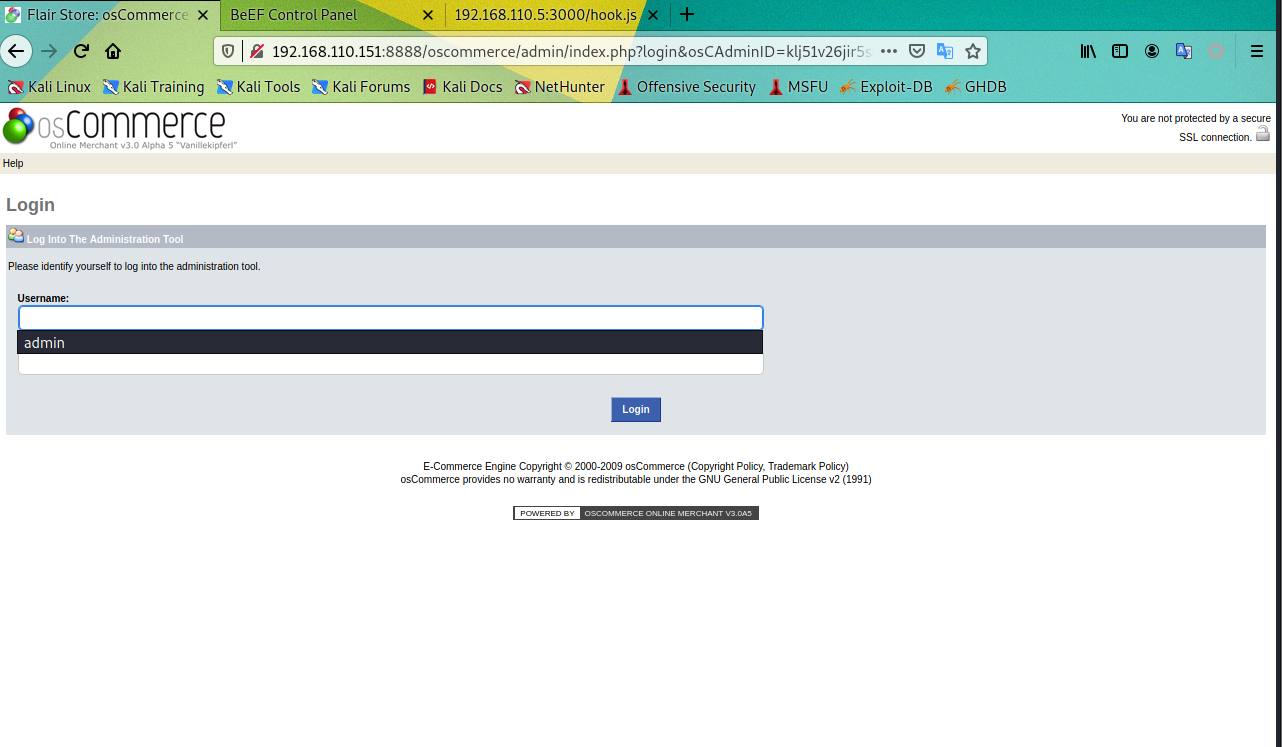Focus the Username input field
This screenshot has width=1282, height=747.
(x=391, y=318)
